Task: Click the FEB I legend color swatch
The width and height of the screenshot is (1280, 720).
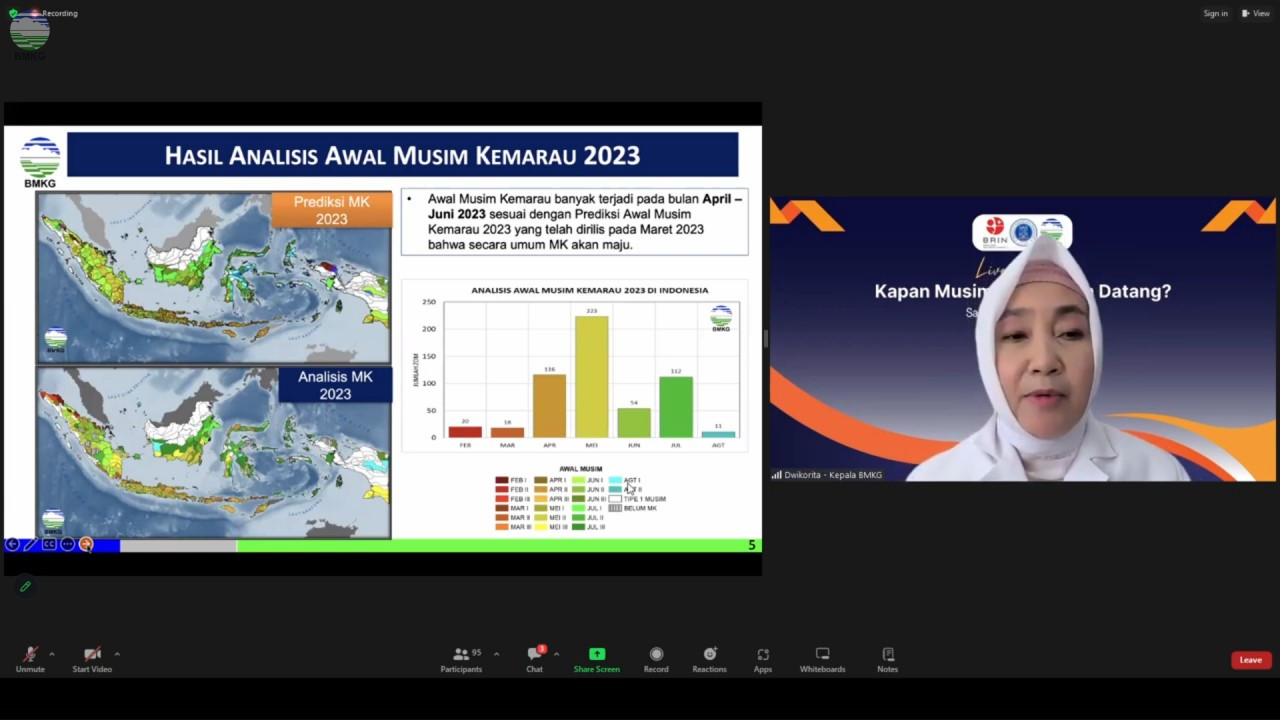Action: (502, 481)
